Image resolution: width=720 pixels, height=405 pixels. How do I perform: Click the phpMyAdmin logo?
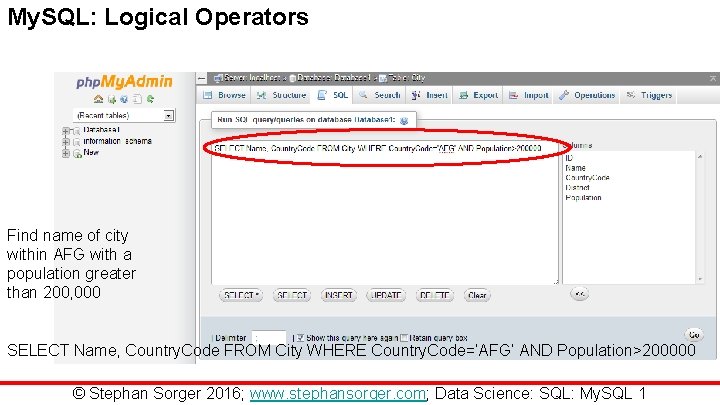coord(124,82)
